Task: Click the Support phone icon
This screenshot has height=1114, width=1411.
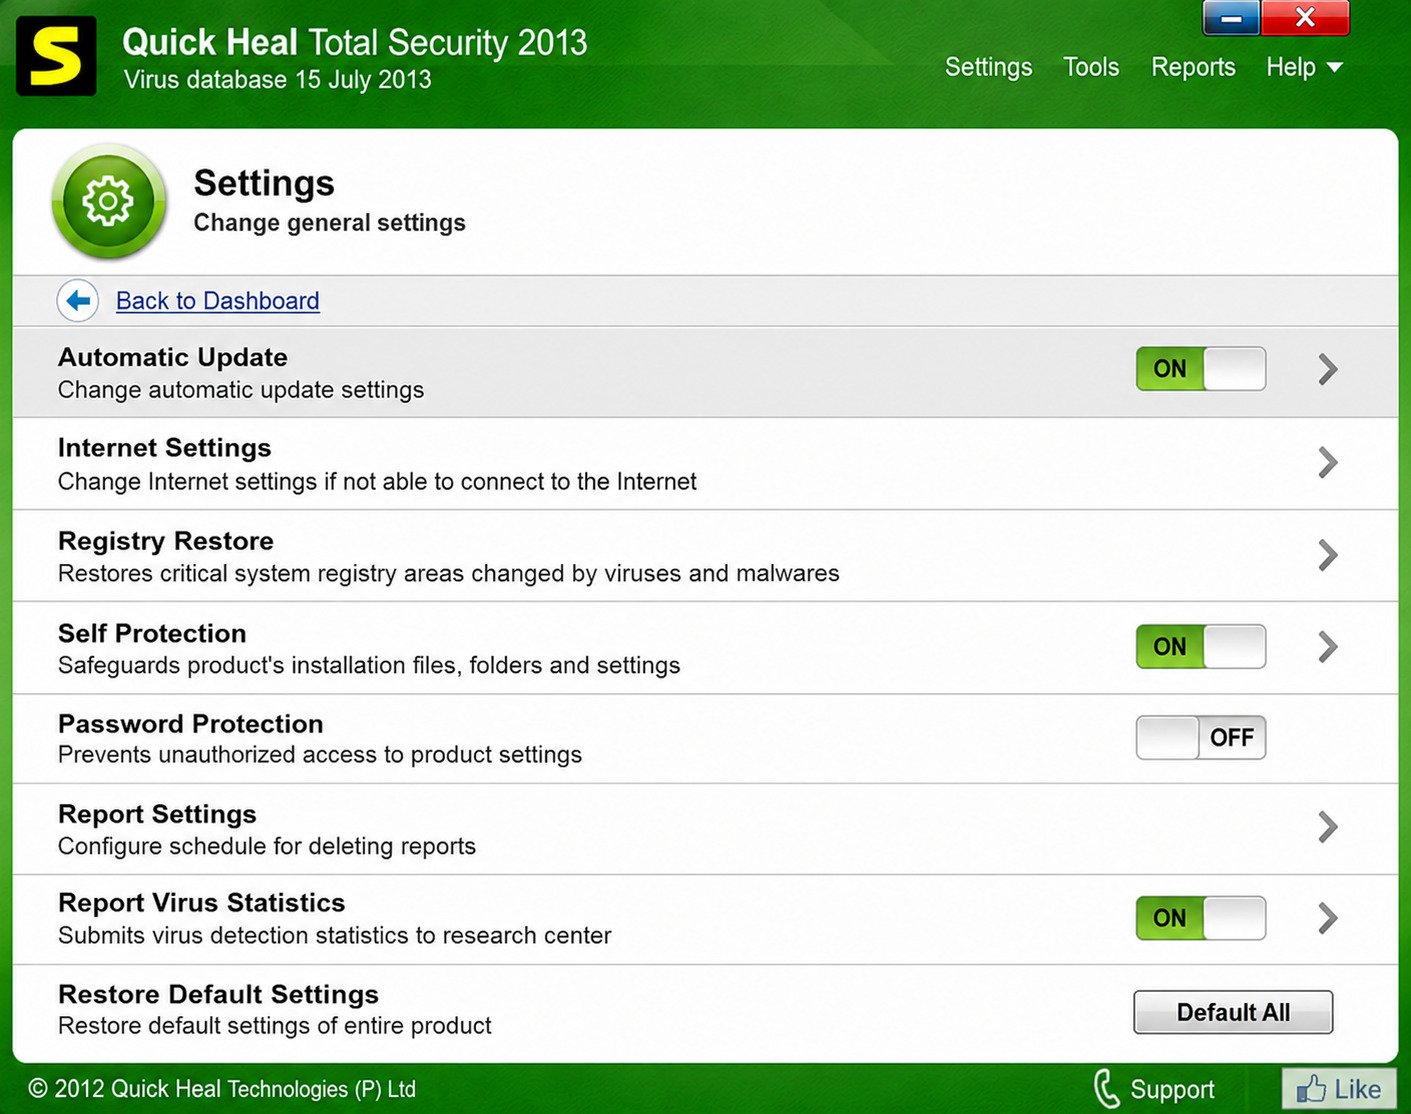Action: (x=1106, y=1088)
